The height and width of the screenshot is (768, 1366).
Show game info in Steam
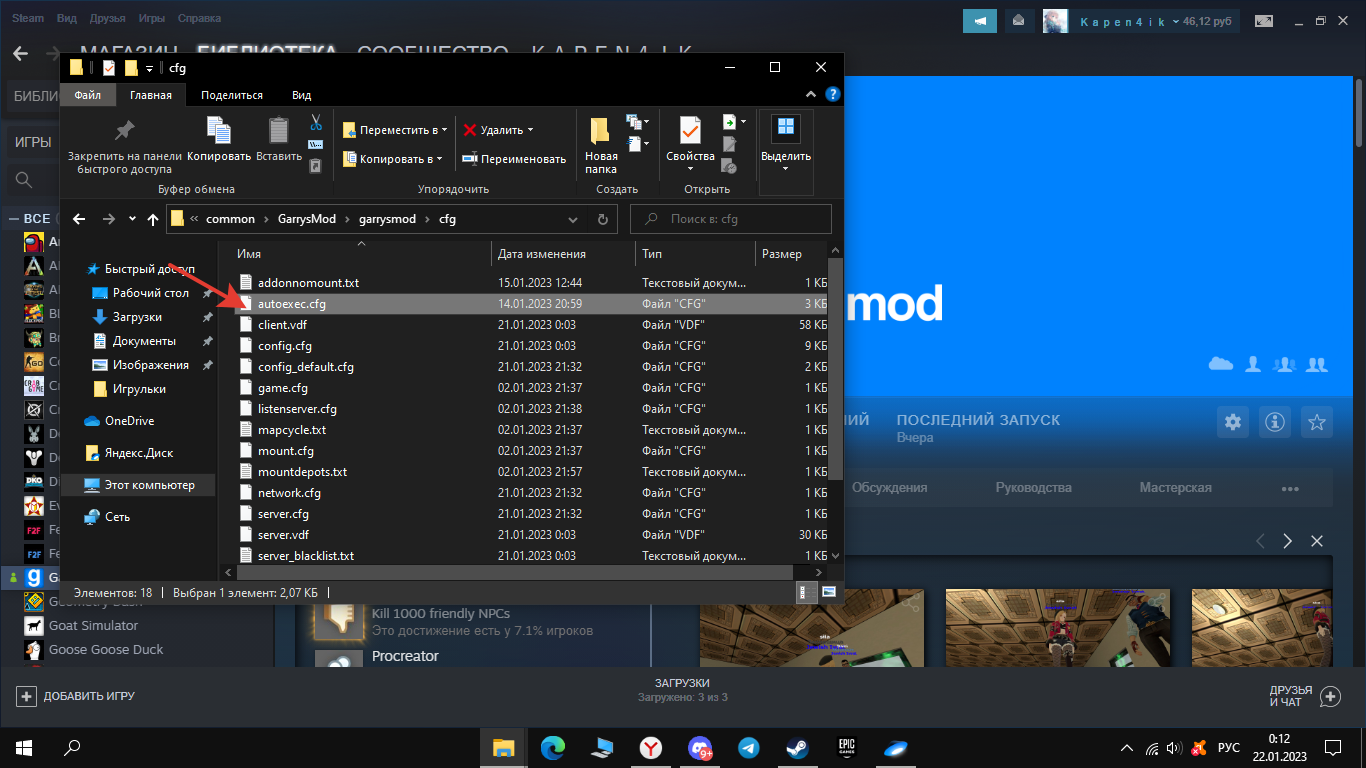pos(1275,422)
